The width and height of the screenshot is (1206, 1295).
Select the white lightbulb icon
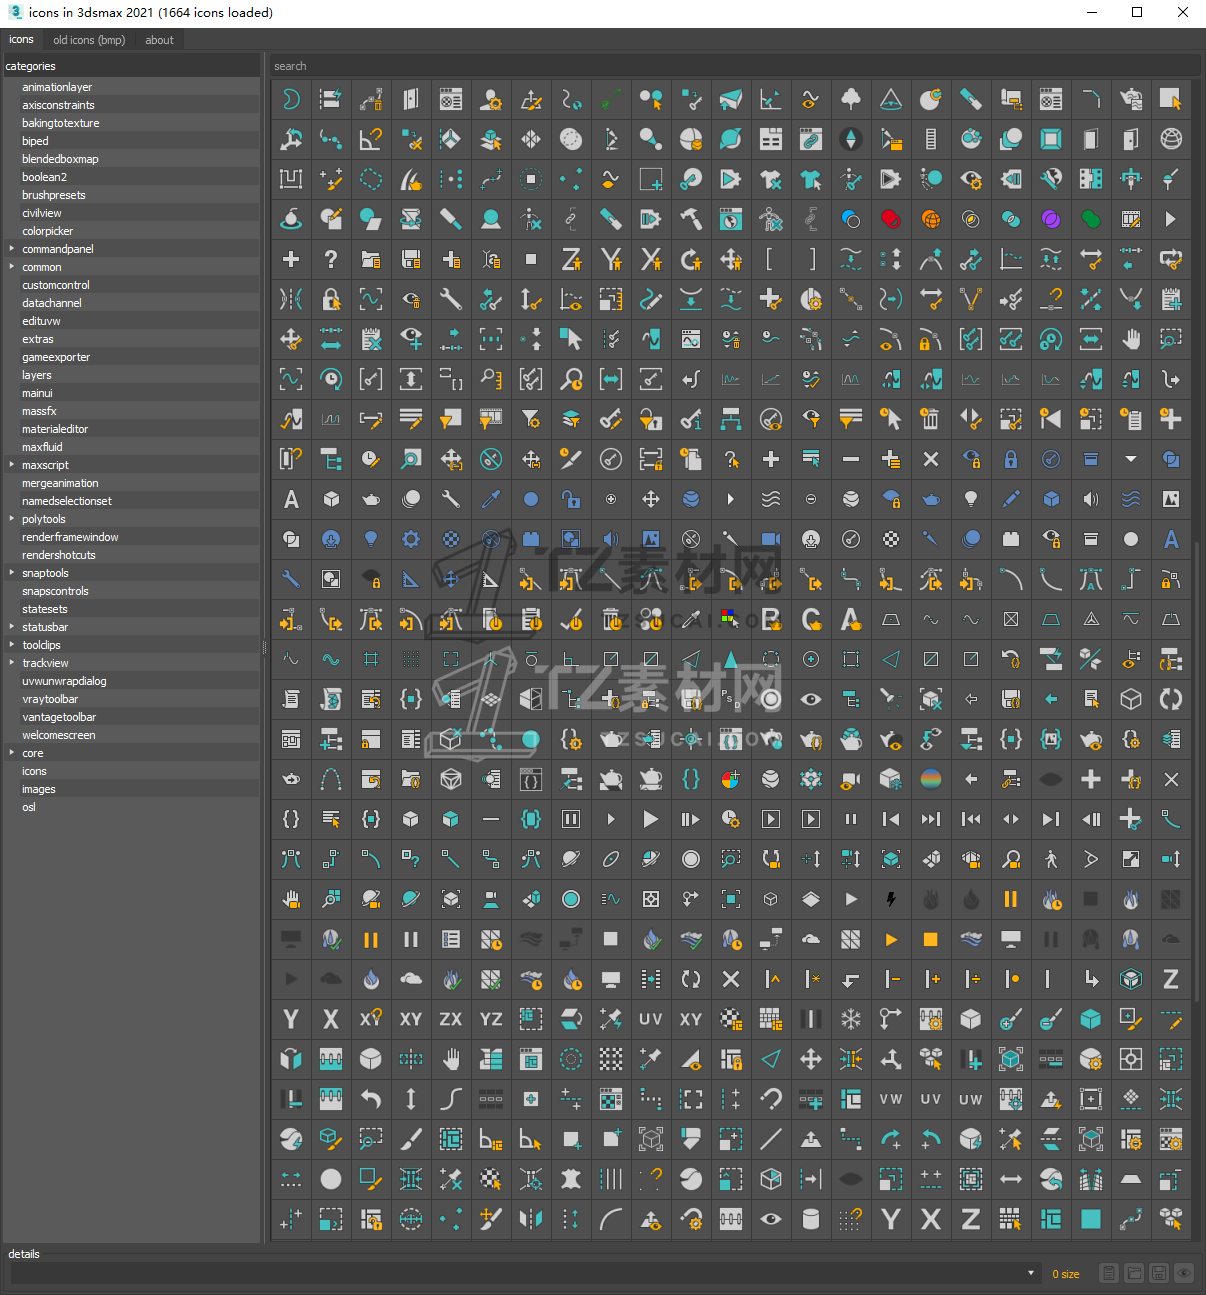point(971,499)
